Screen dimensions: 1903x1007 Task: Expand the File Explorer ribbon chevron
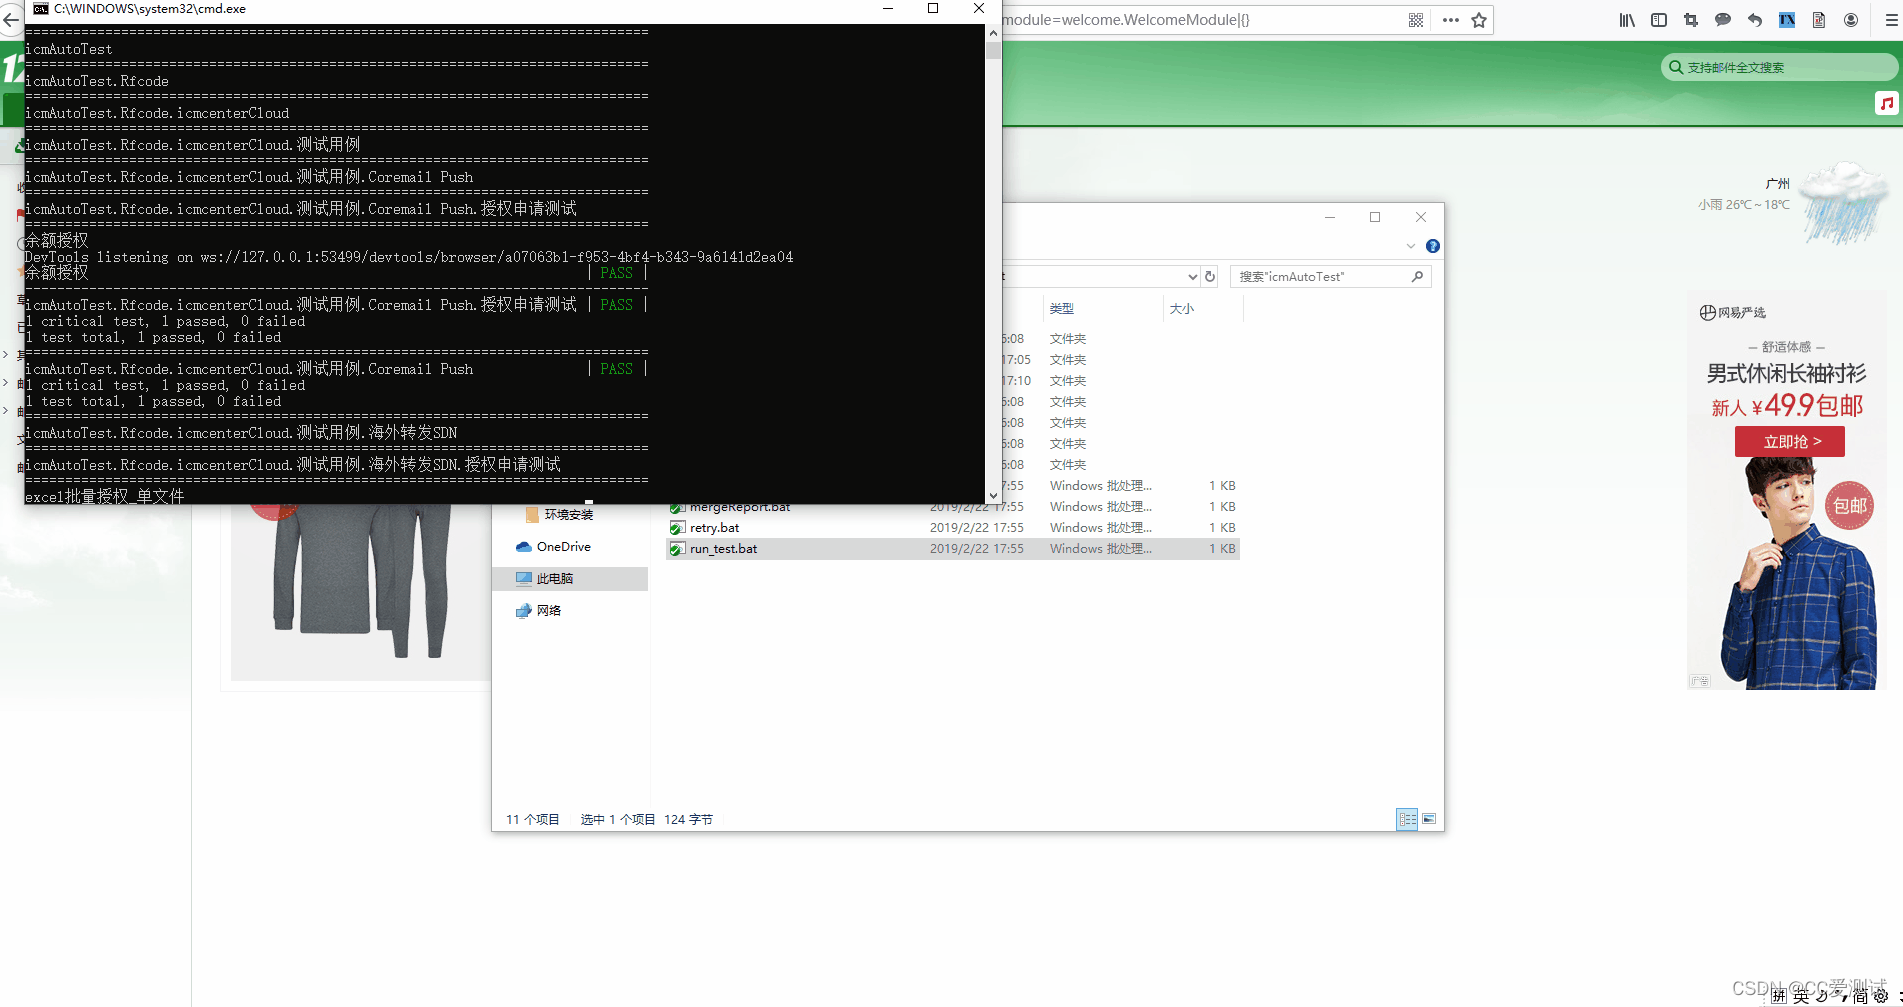click(1411, 246)
